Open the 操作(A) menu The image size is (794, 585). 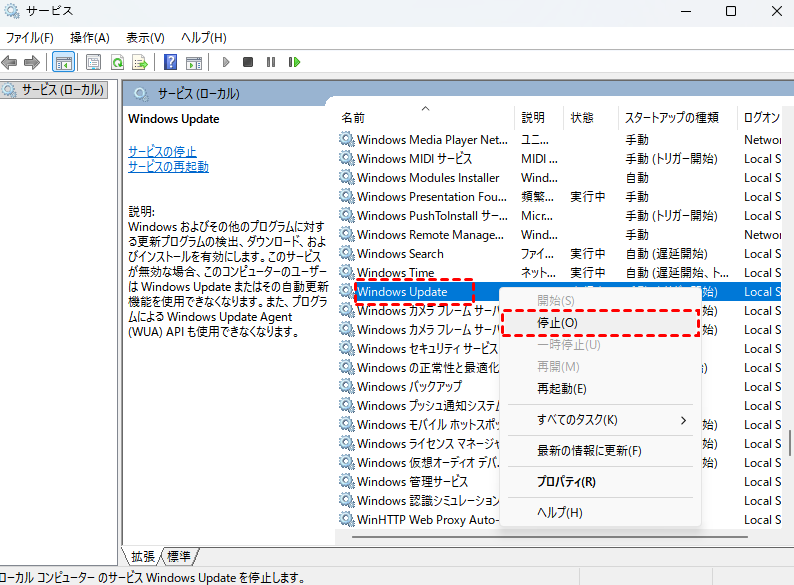(90, 38)
